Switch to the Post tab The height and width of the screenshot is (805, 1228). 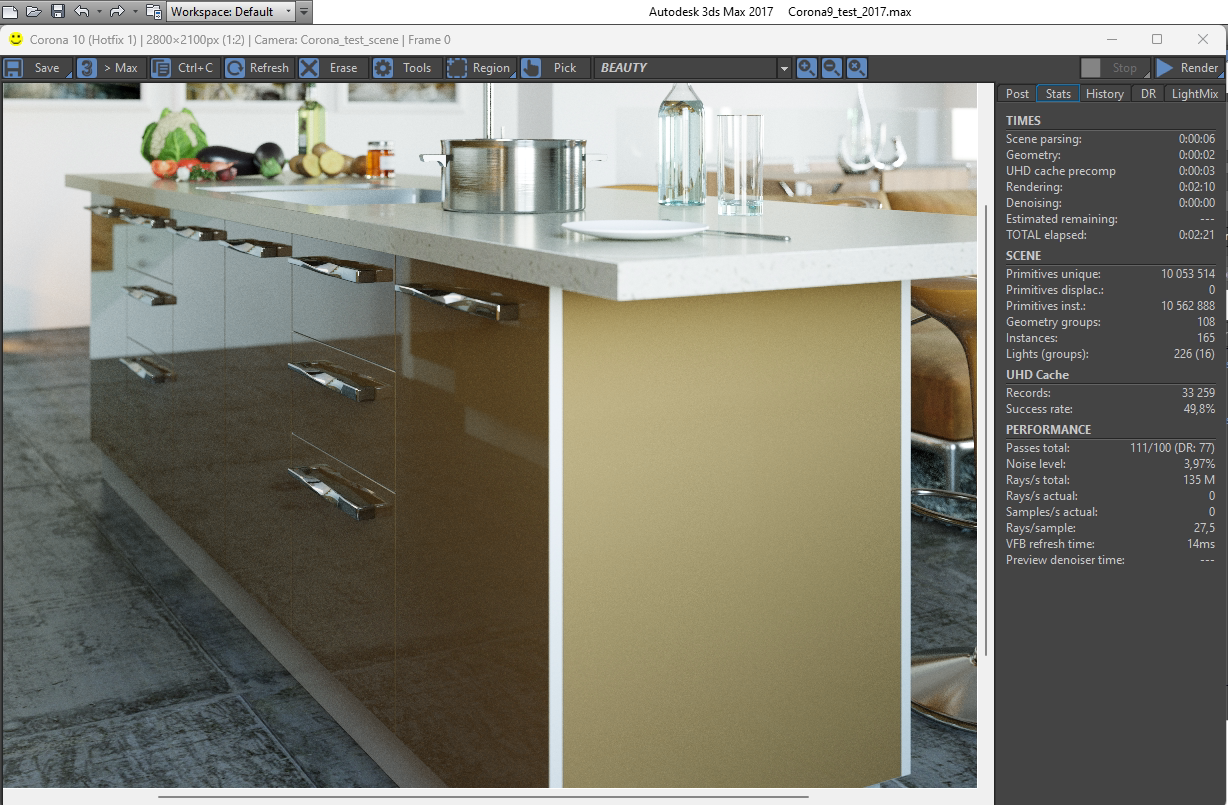click(1017, 93)
